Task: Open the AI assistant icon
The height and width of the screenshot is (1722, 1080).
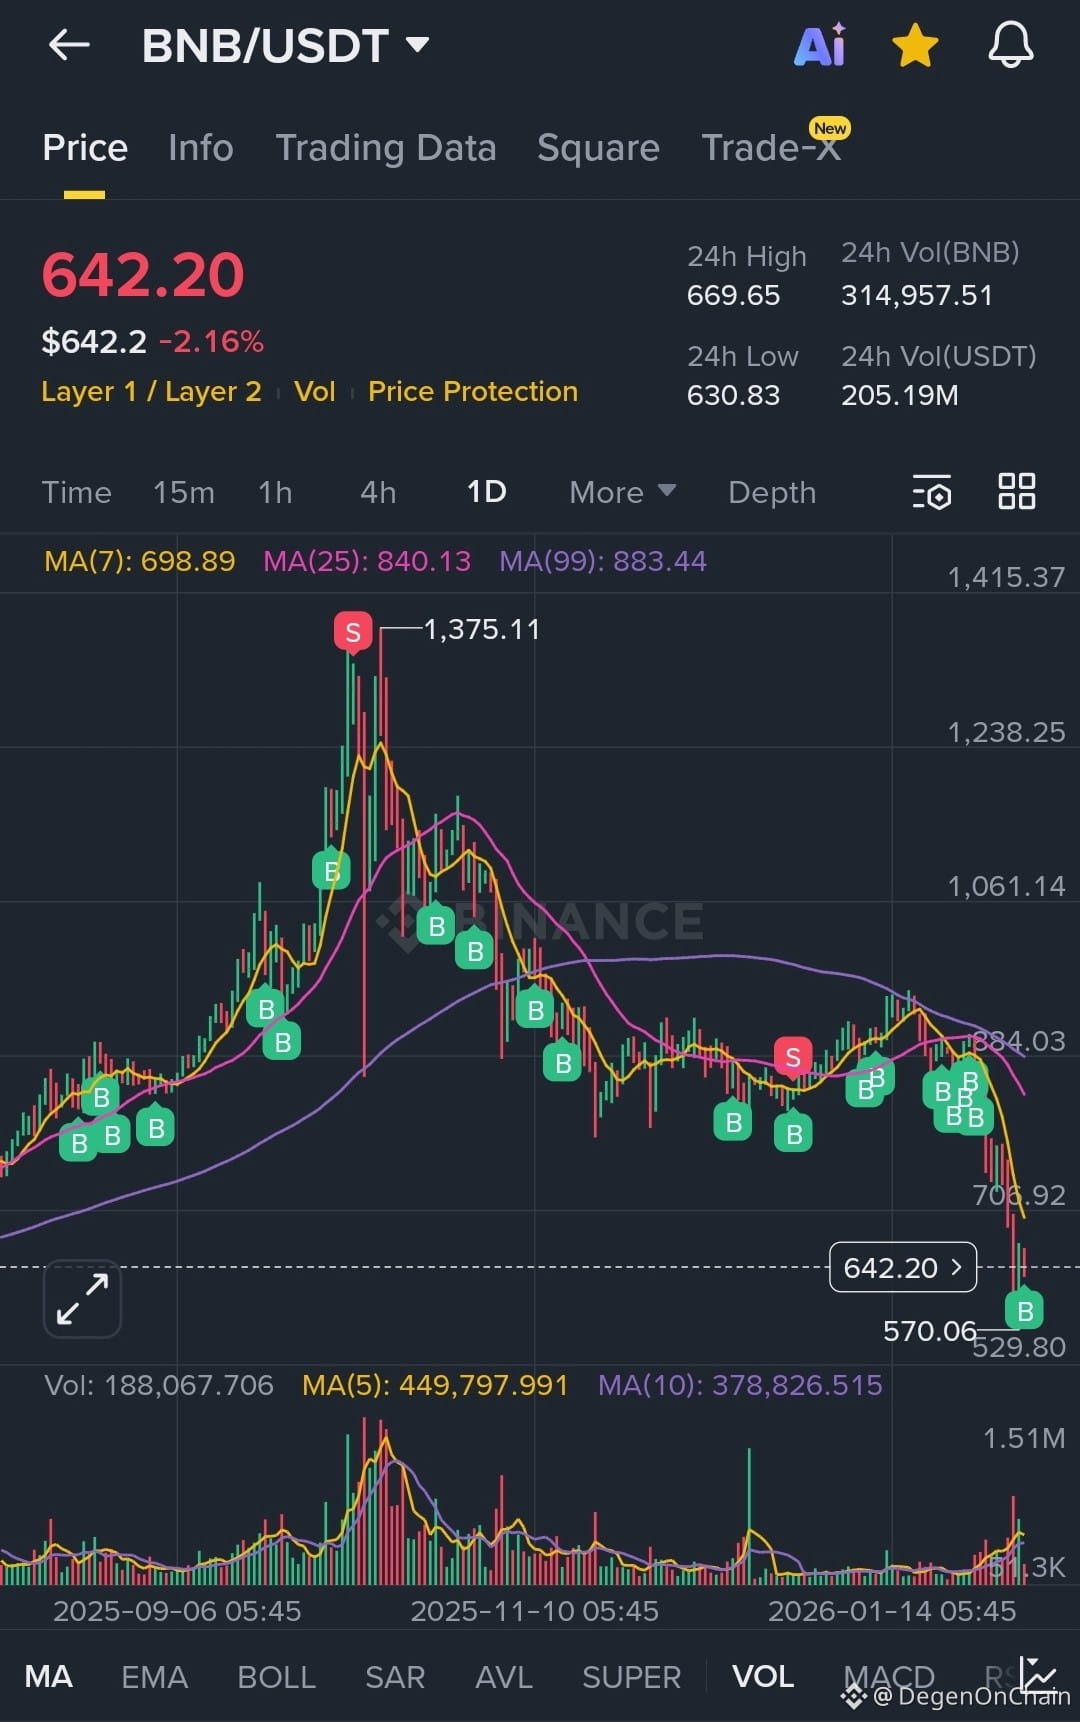Action: pyautogui.click(x=820, y=45)
